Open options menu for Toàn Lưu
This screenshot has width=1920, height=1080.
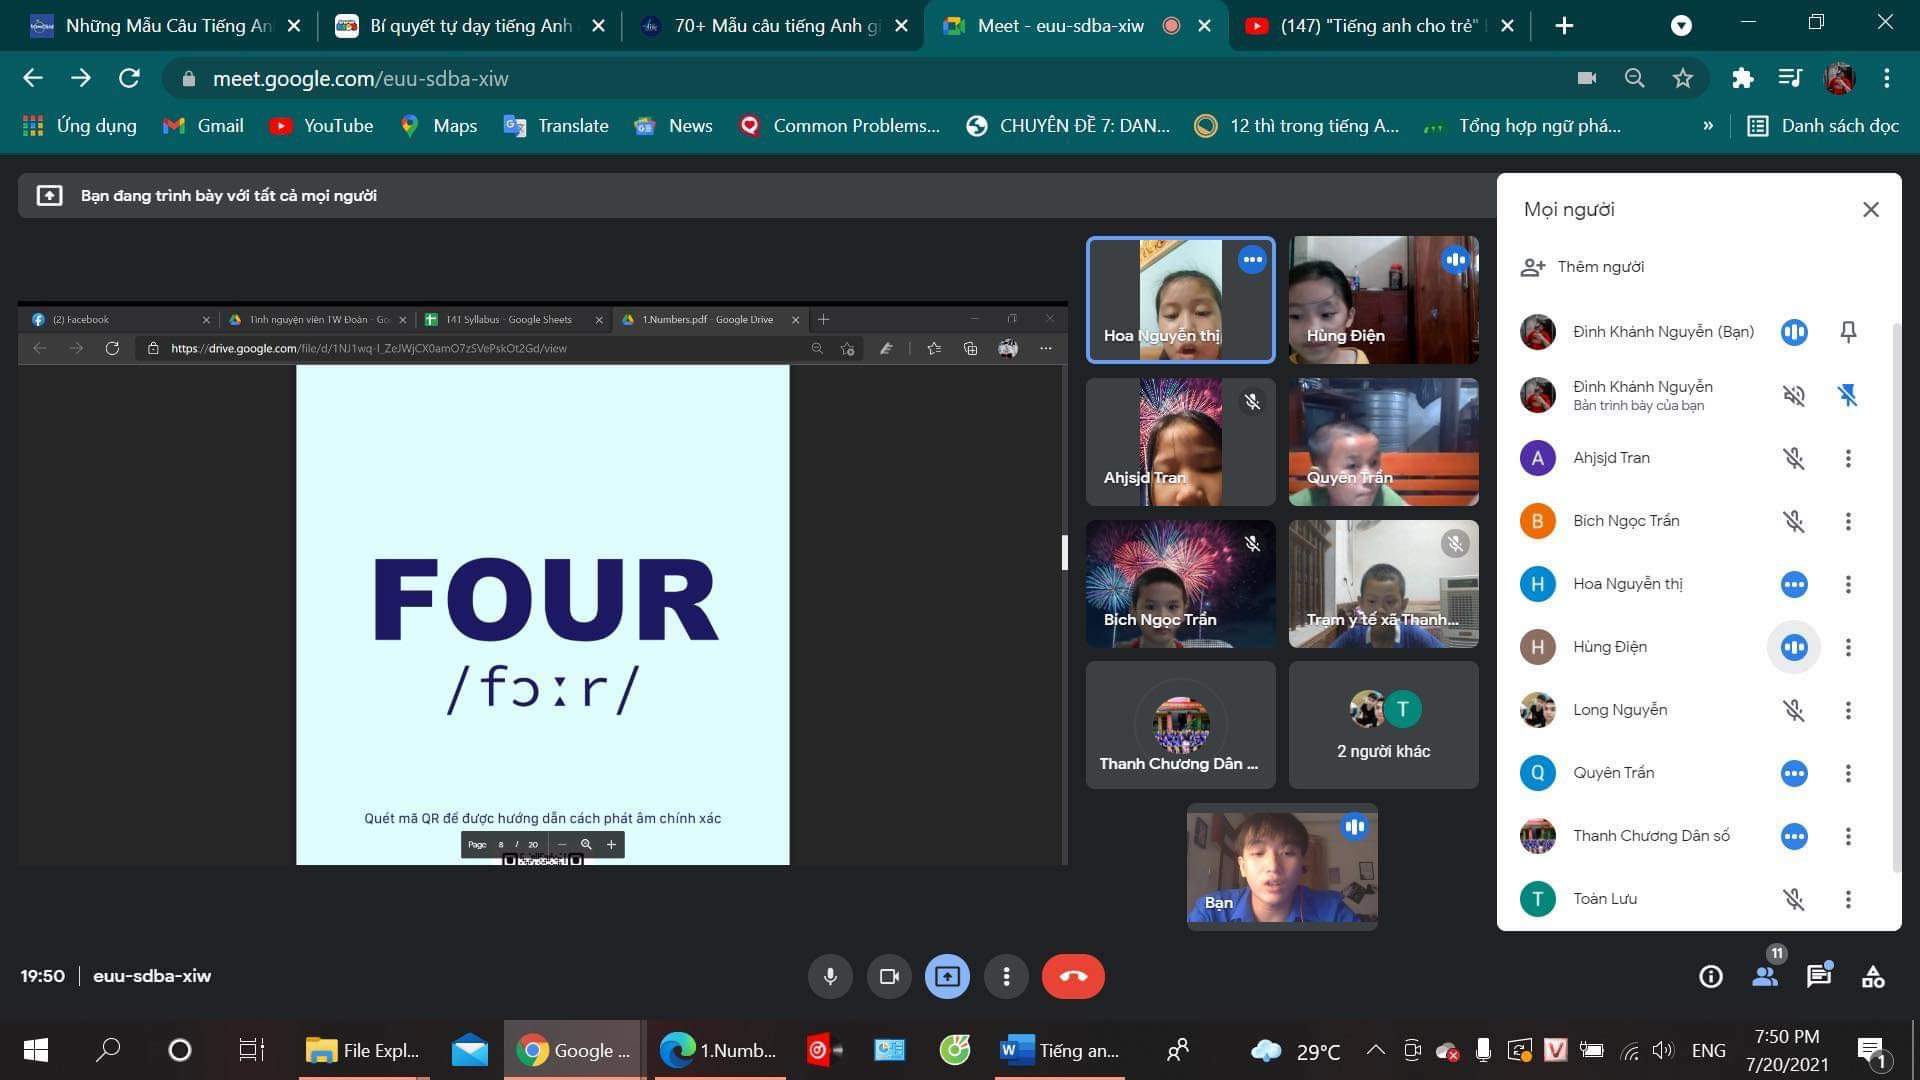[x=1847, y=899]
